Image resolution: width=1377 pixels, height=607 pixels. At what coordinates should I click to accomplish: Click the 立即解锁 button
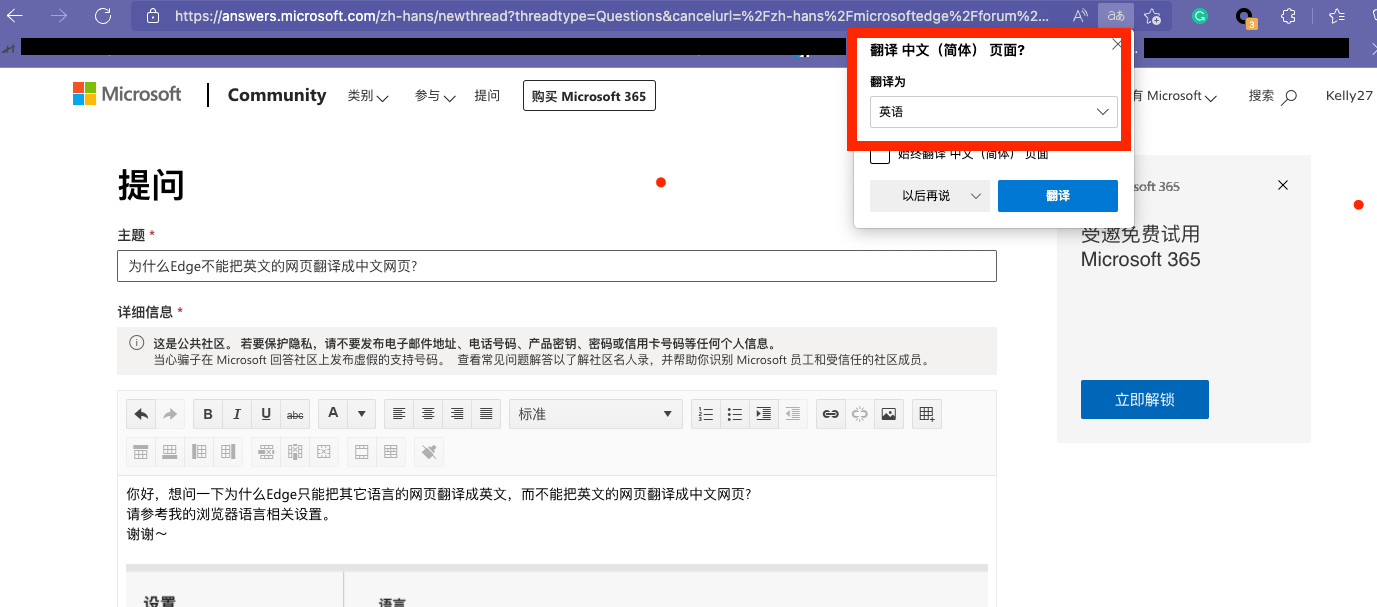point(1144,398)
